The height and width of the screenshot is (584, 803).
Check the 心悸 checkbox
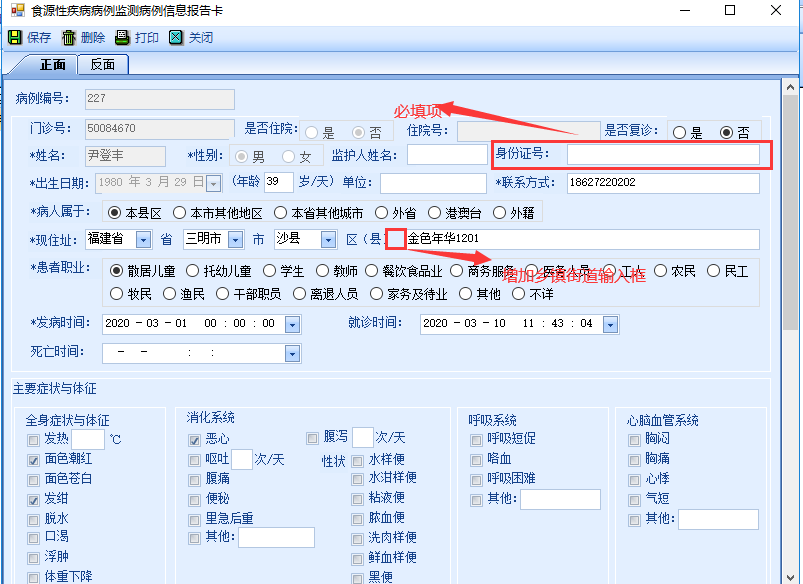(x=635, y=480)
